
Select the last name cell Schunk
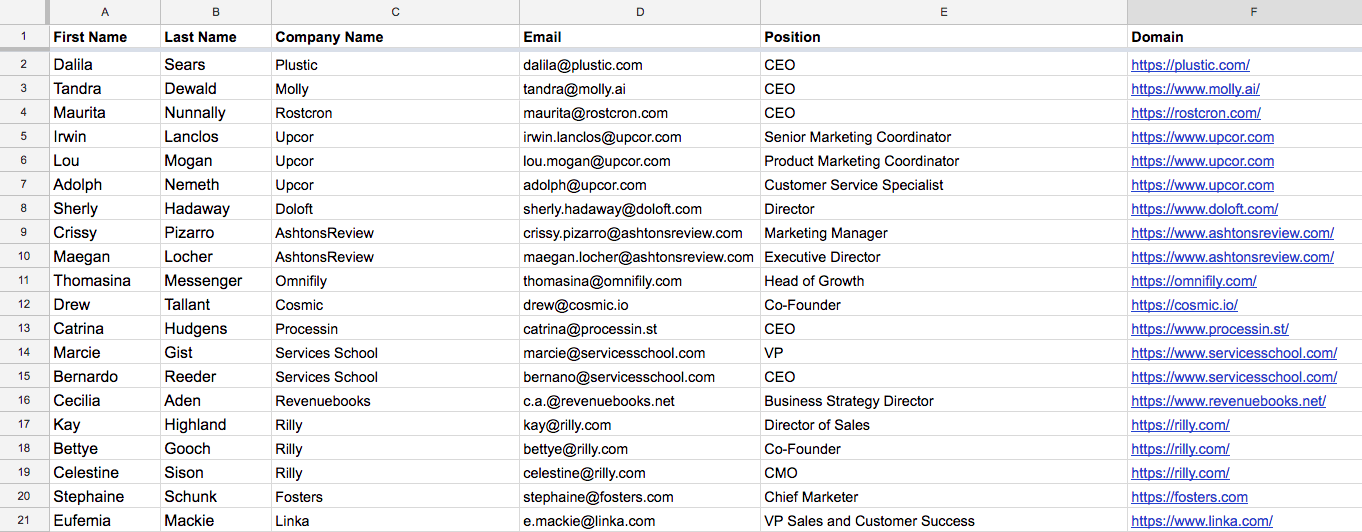[x=216, y=497]
